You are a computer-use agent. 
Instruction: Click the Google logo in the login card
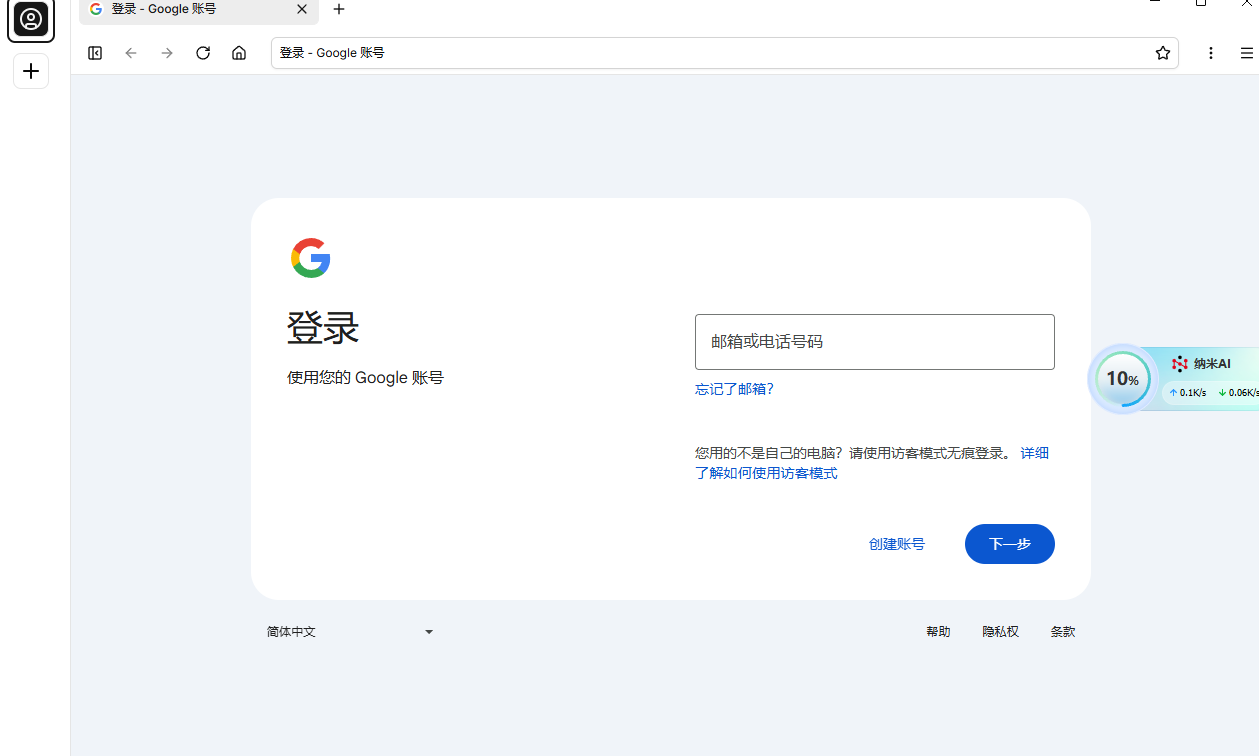coord(311,258)
